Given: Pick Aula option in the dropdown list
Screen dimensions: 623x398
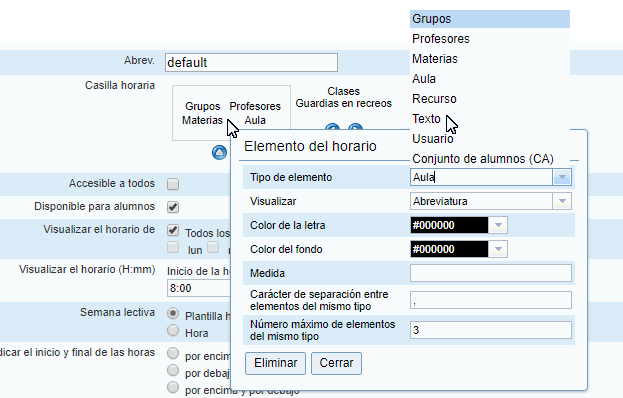Looking at the screenshot, I should click(x=490, y=79).
